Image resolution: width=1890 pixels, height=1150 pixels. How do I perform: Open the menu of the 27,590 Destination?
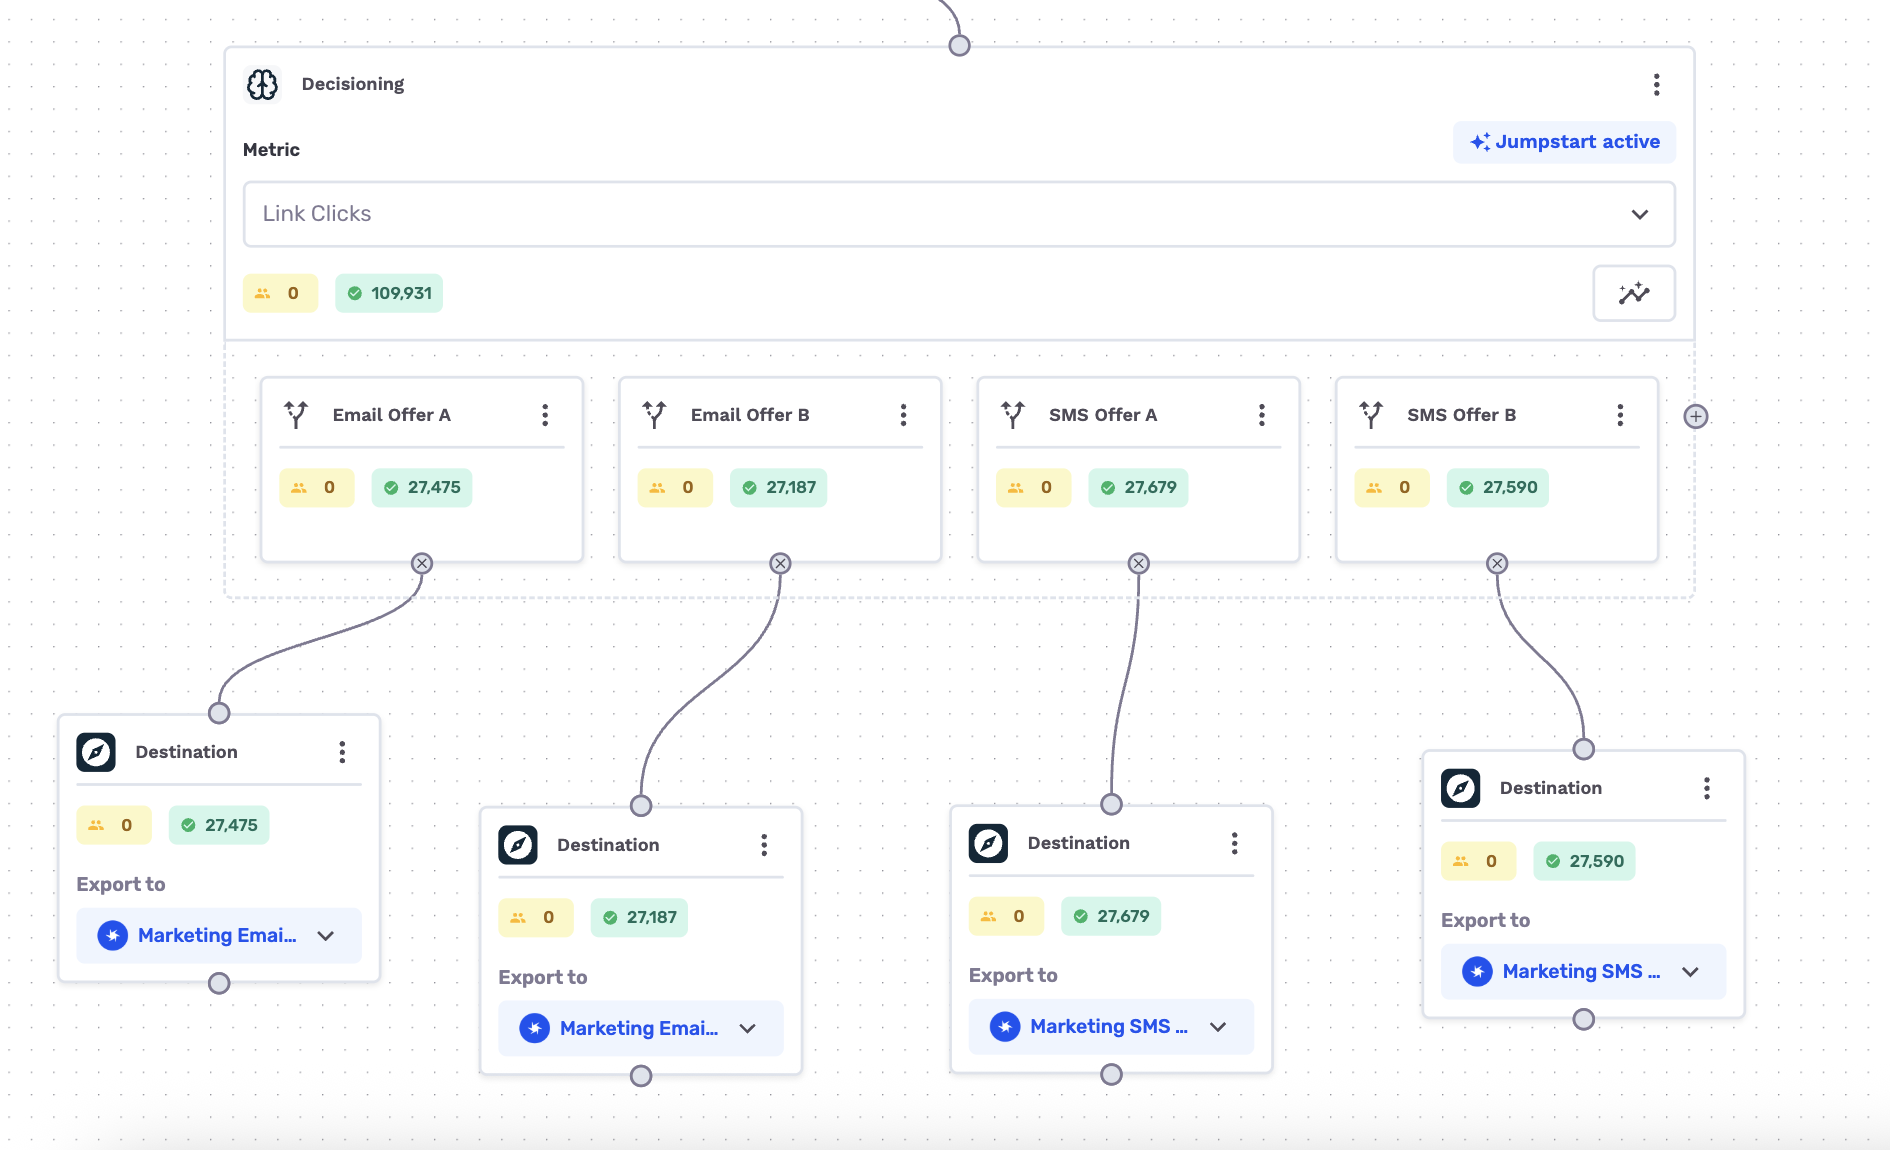click(x=1707, y=788)
